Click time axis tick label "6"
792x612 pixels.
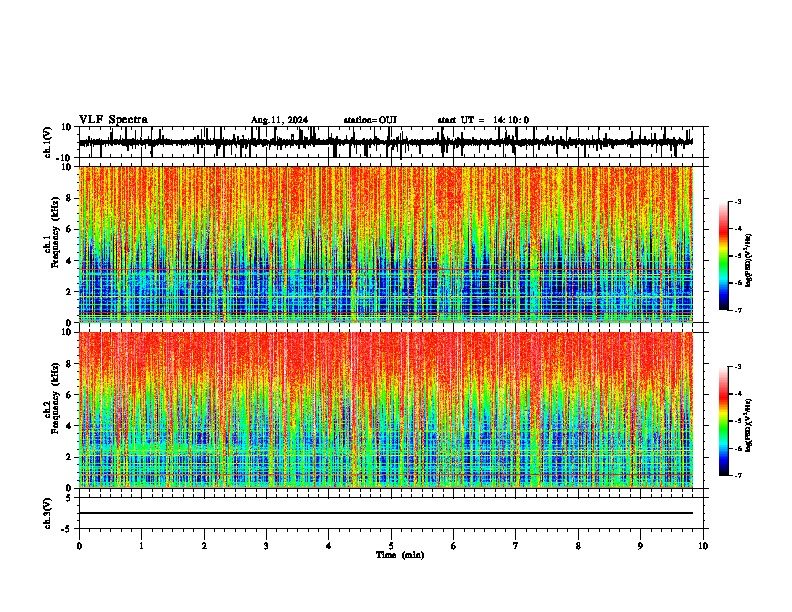pos(454,546)
